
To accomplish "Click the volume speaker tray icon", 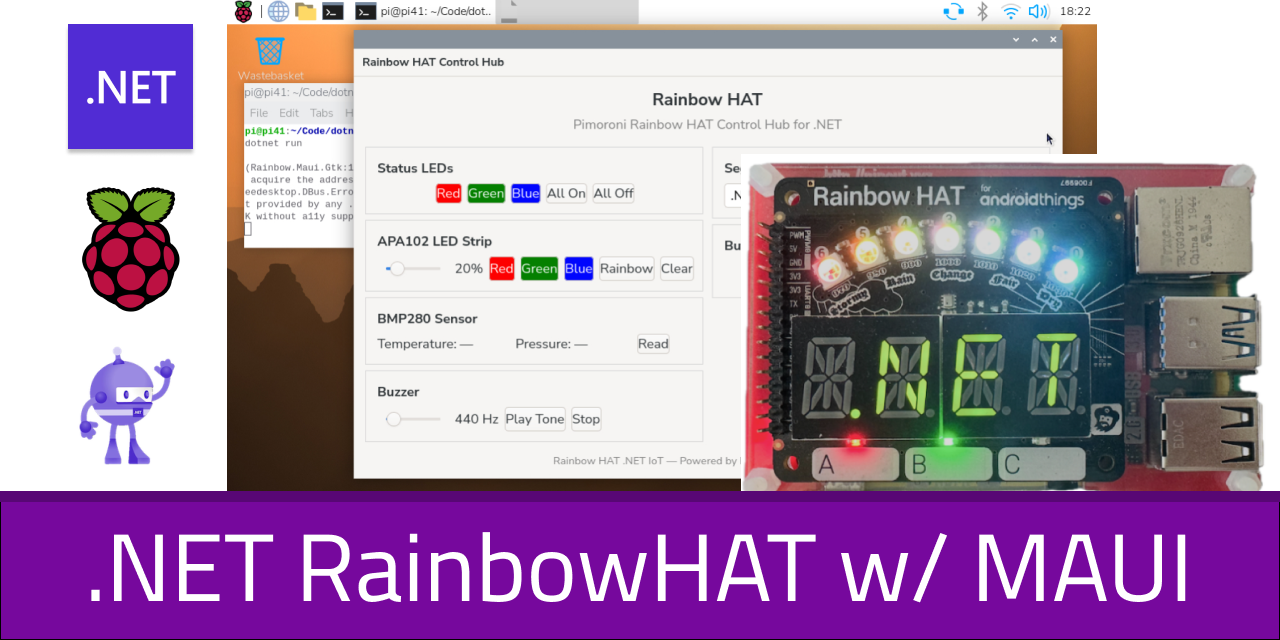I will click(x=1038, y=11).
